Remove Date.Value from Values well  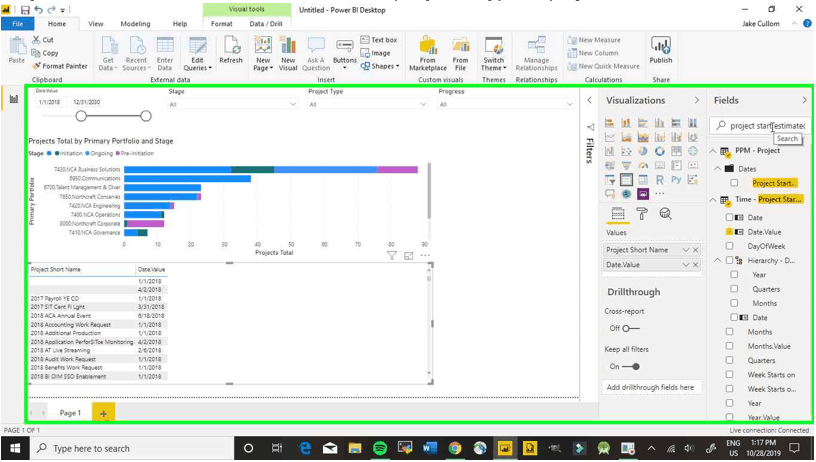point(696,265)
